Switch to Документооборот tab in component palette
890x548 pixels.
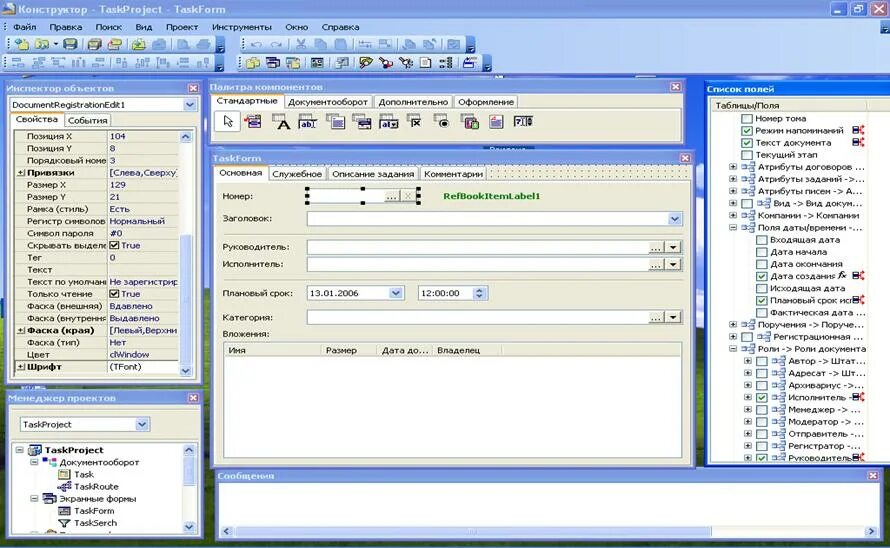(x=328, y=102)
